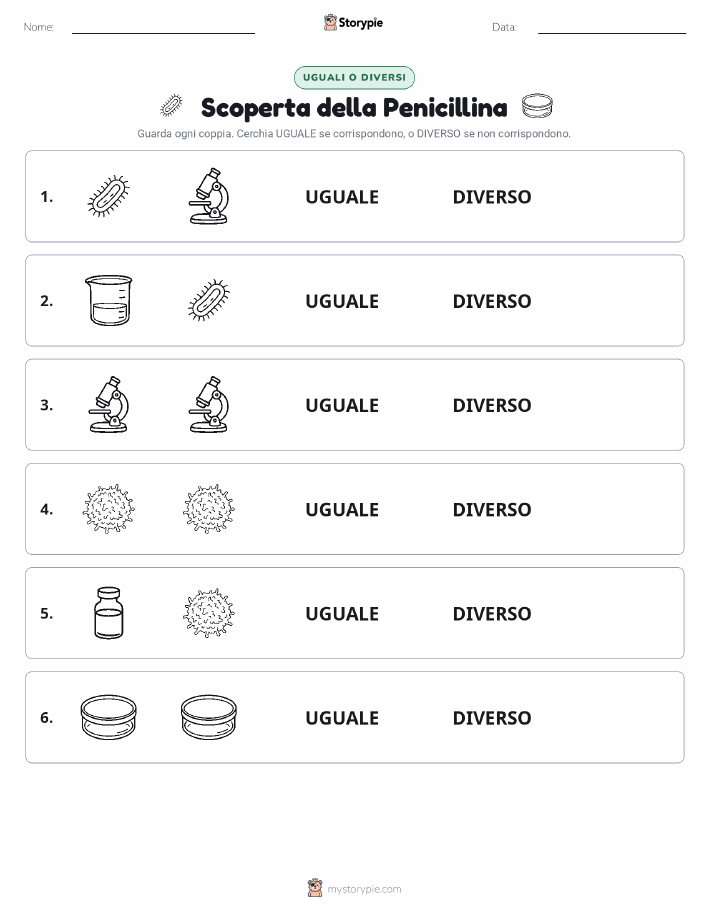Select the left petri dish in row 6
The image size is (709, 917).
[x=108, y=717]
